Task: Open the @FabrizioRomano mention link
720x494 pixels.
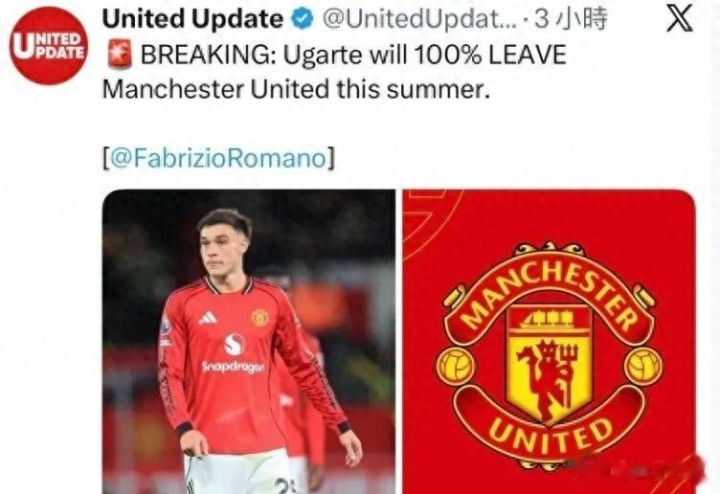Action: 219,159
